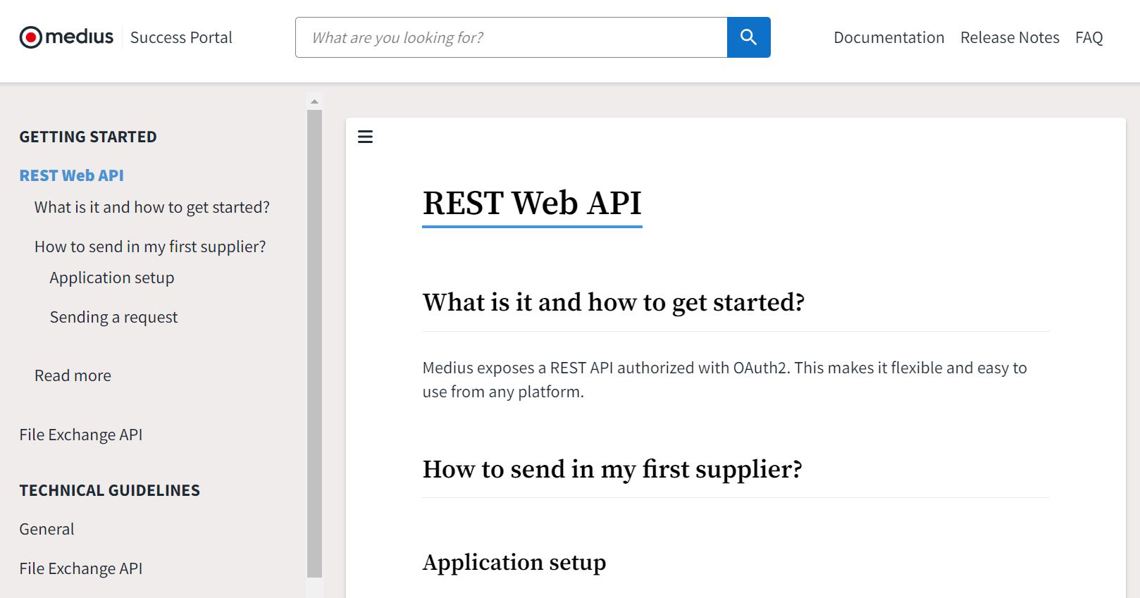This screenshot has height=598, width=1140.
Task: Toggle the hamburger menu icon
Action: (x=365, y=137)
